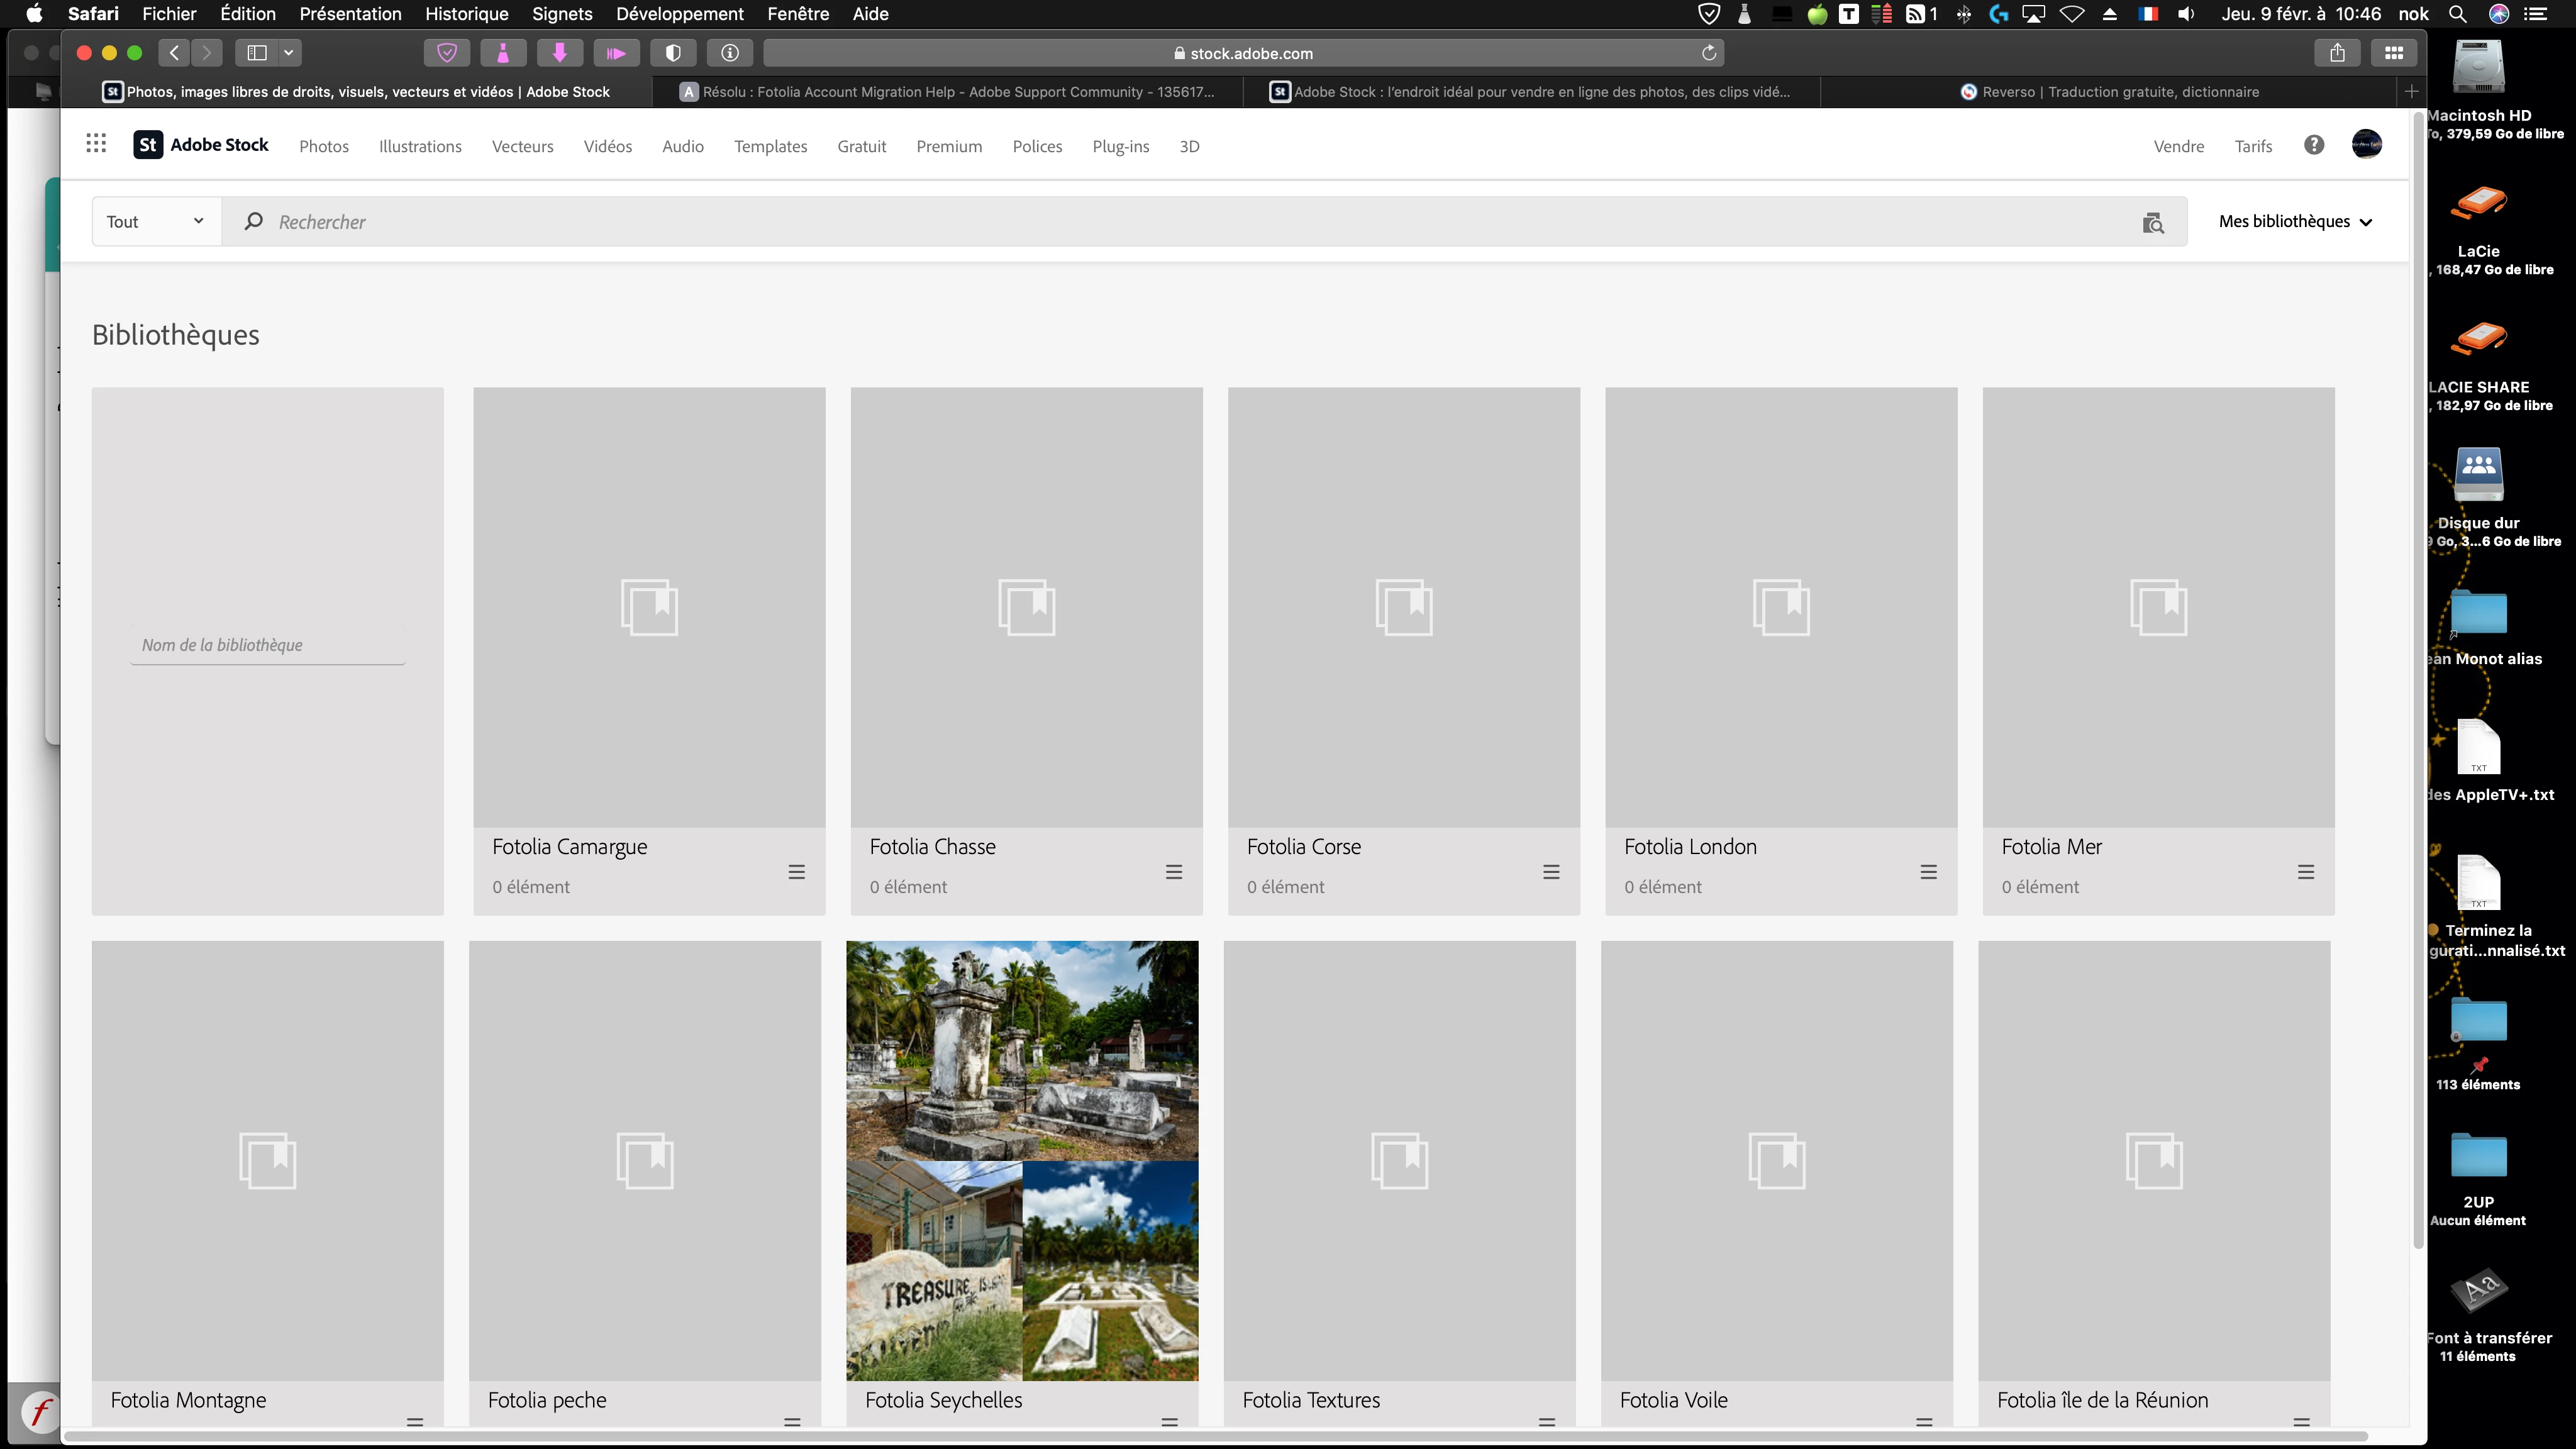Expand the Tout search filter dropdown
Image resolution: width=2576 pixels, height=1449 pixels.
156,222
